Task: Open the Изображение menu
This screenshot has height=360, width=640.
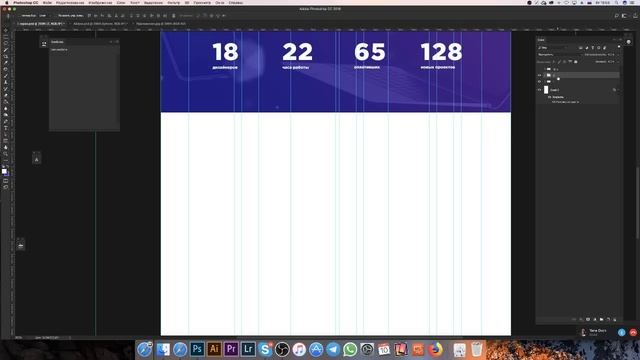Action: coord(100,2)
